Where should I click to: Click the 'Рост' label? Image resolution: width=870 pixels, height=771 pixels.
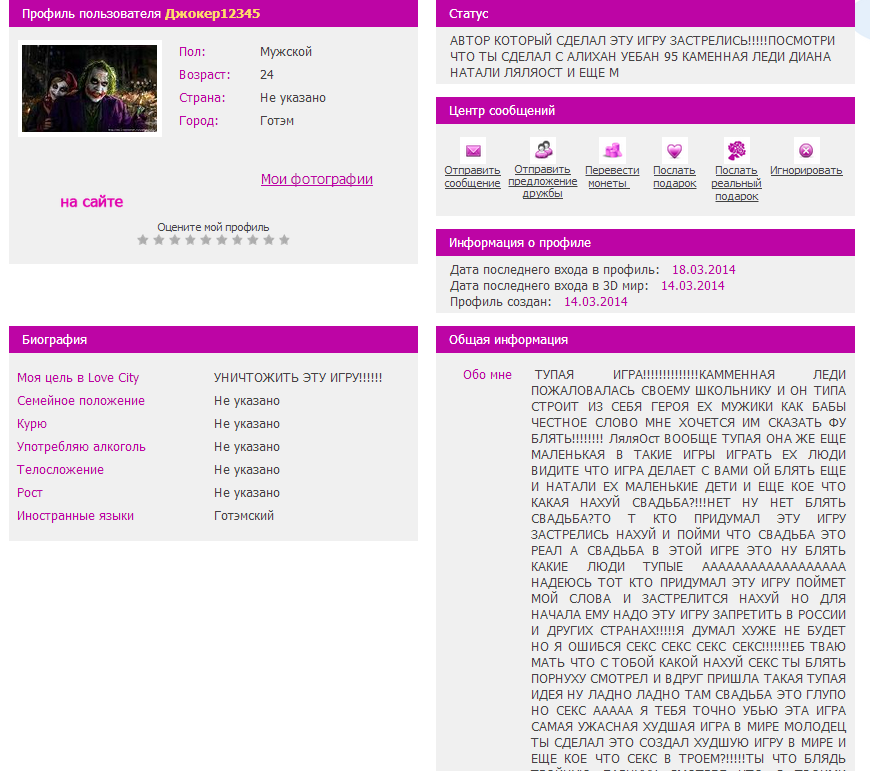pos(29,493)
